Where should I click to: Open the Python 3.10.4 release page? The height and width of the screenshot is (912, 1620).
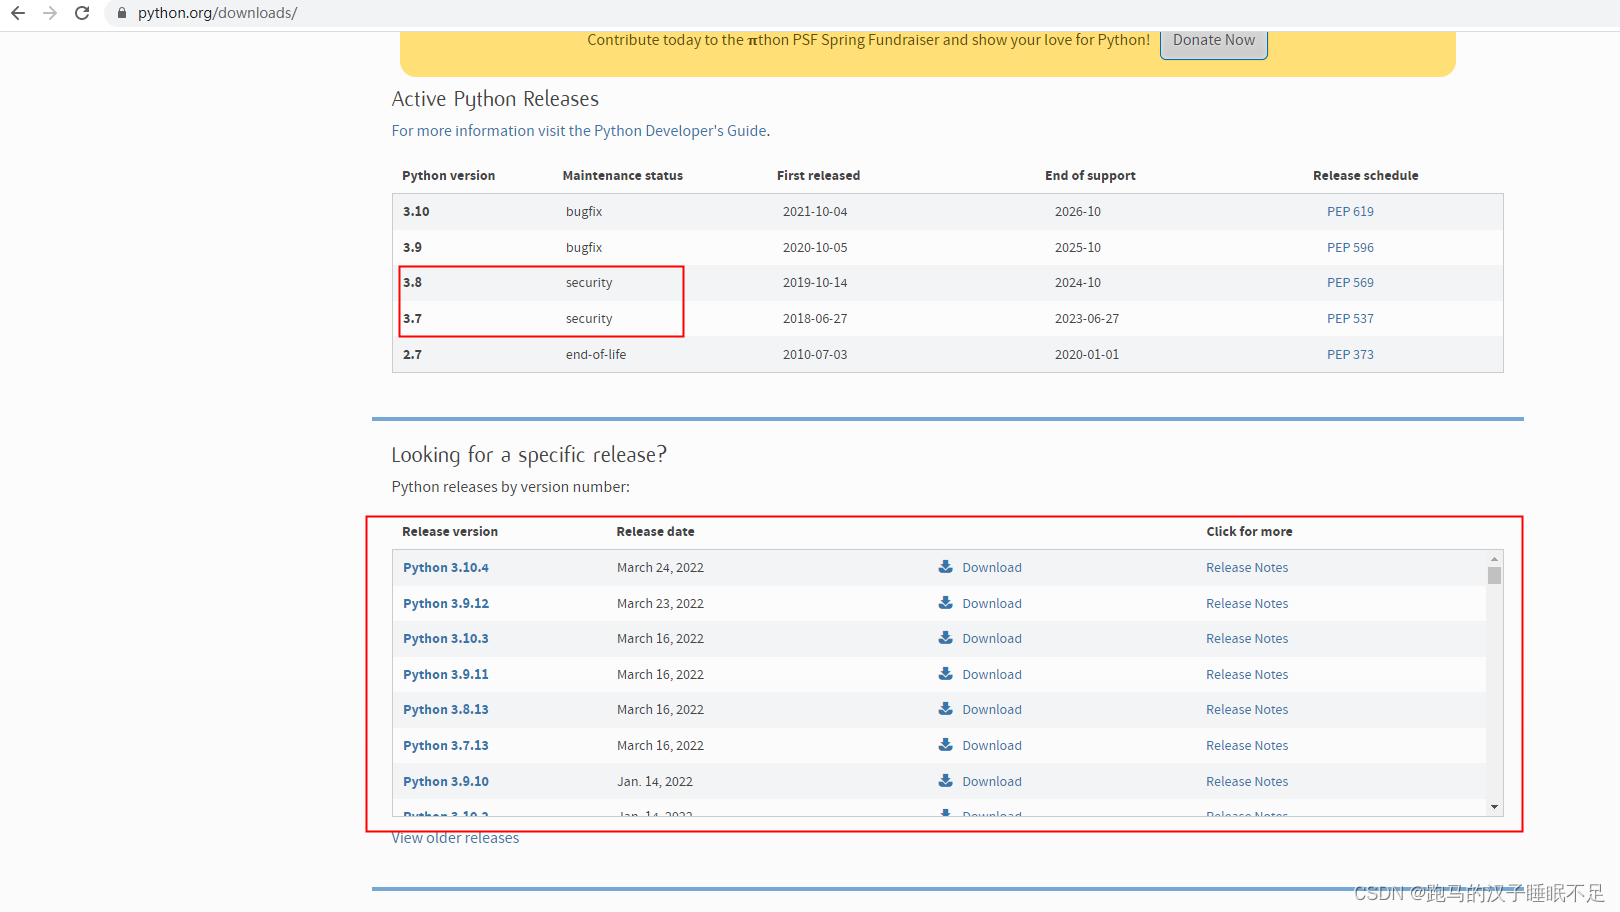tap(446, 568)
